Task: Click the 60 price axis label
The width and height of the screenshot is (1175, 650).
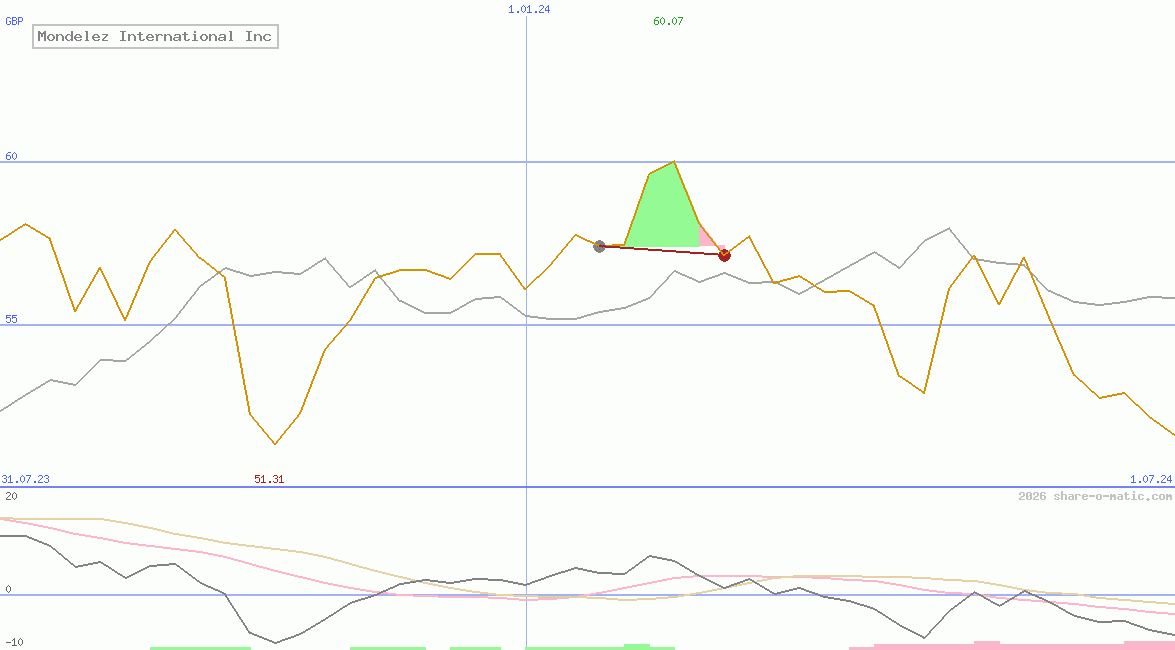Action: click(x=11, y=156)
